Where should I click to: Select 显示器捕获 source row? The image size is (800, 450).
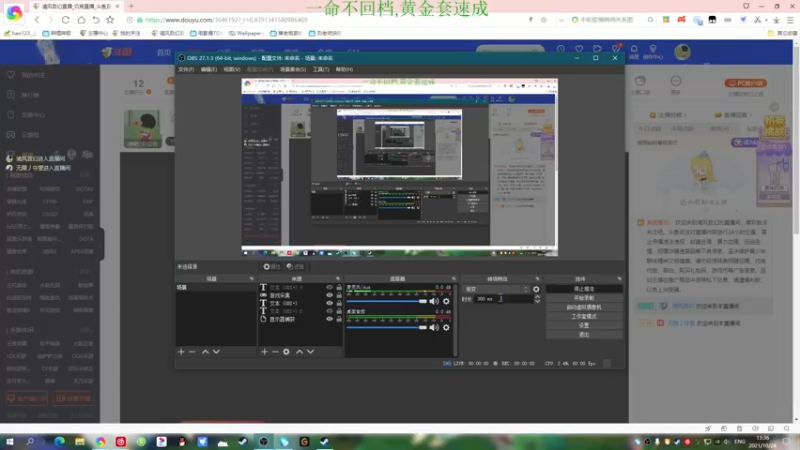[x=301, y=319]
